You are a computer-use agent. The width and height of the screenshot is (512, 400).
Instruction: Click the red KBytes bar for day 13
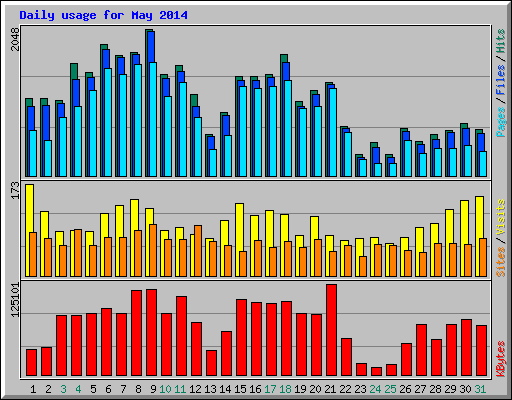click(x=211, y=363)
